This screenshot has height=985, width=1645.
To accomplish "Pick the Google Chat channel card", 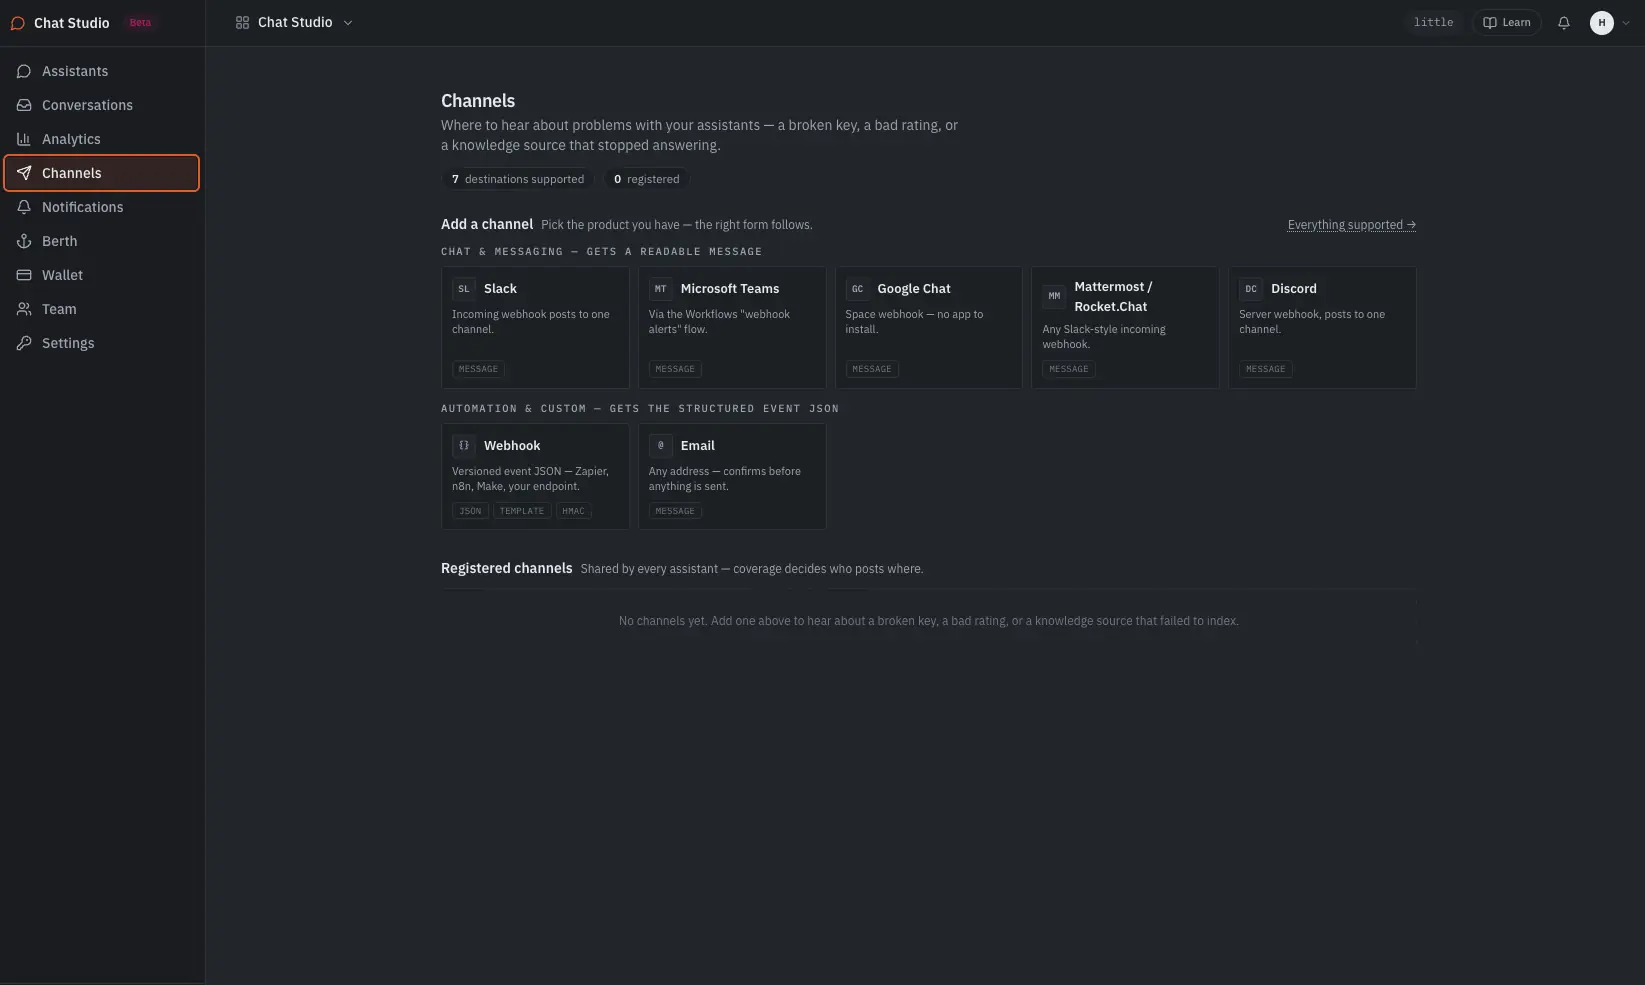I will coord(929,327).
